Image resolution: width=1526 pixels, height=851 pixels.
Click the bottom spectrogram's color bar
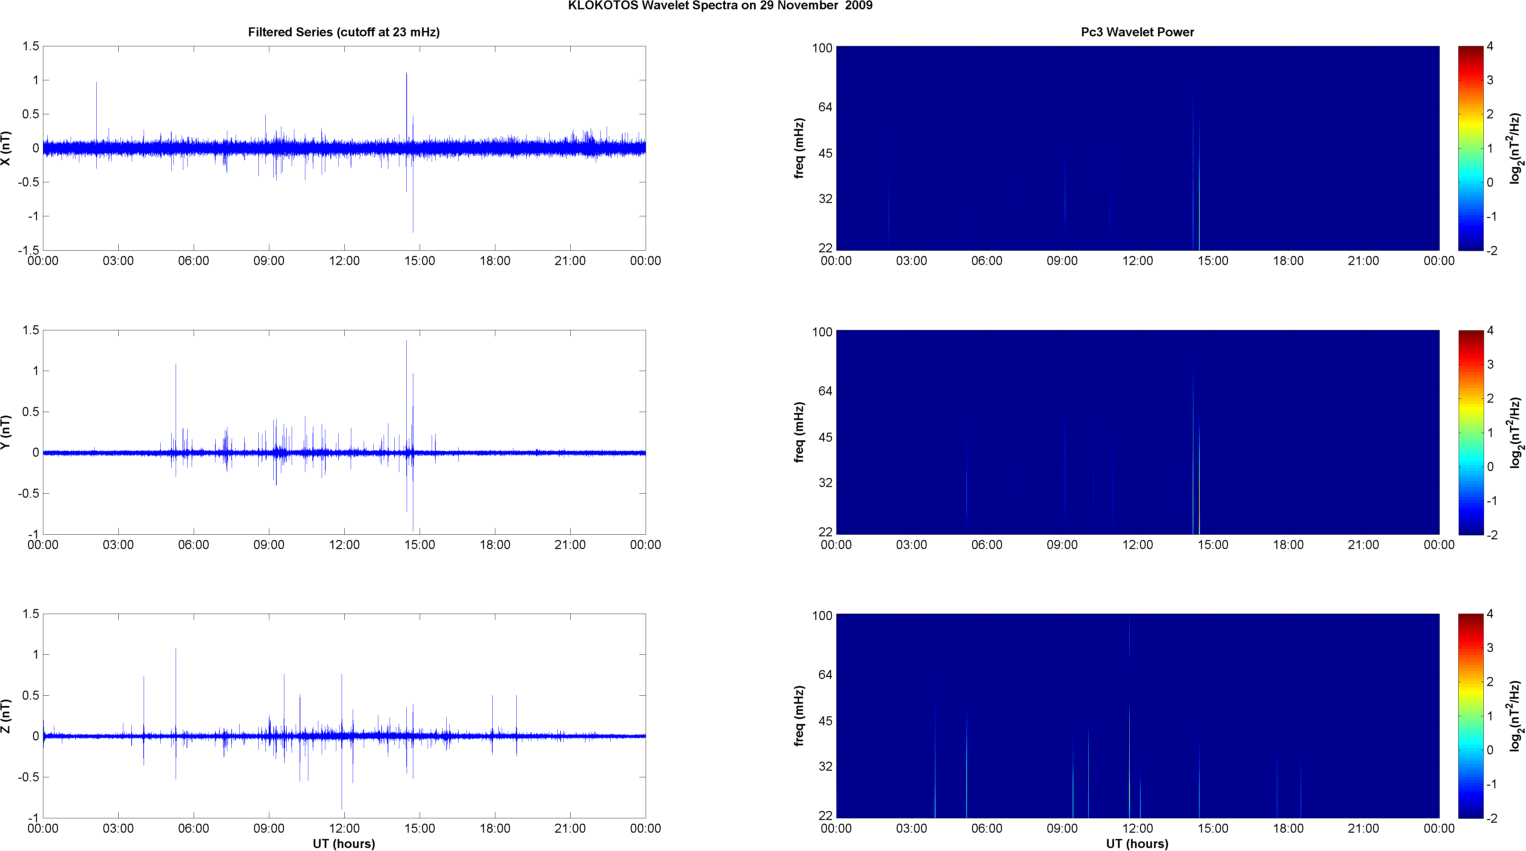(1470, 716)
